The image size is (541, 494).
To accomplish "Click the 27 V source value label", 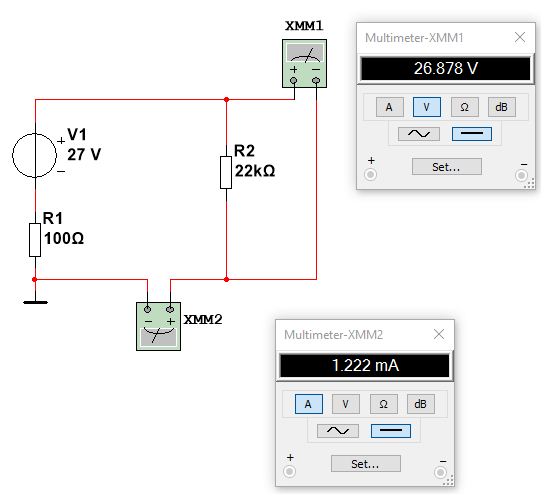I will click(x=84, y=154).
